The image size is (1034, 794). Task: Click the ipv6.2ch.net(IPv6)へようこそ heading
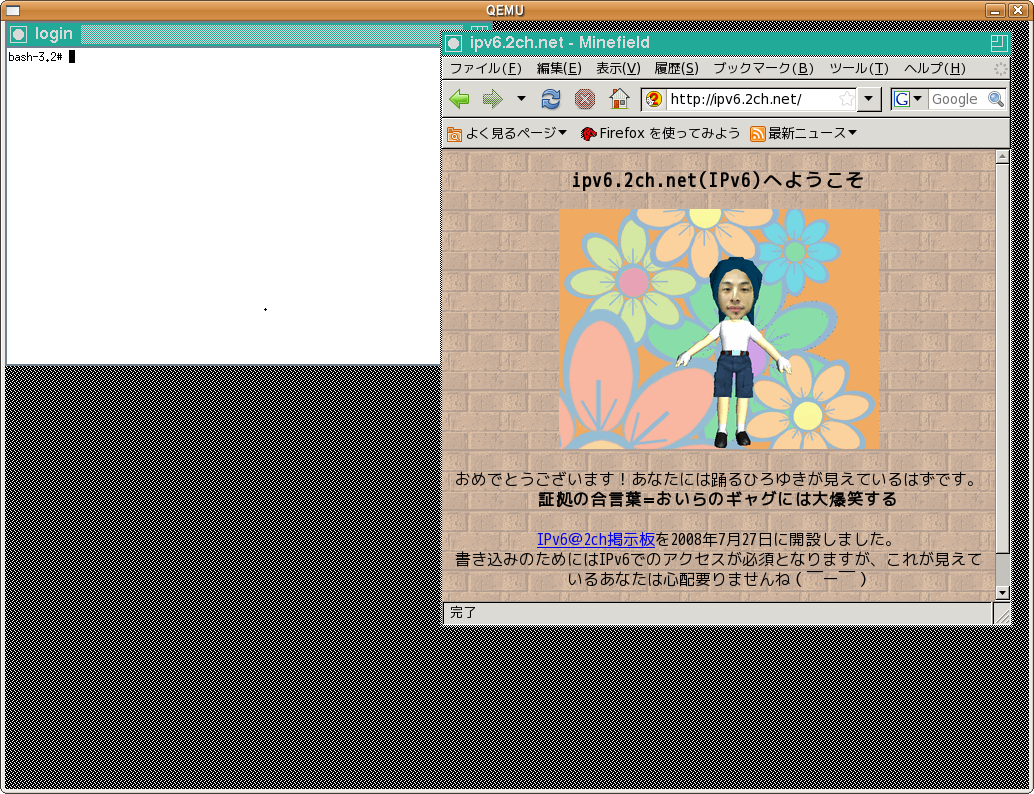pos(717,179)
